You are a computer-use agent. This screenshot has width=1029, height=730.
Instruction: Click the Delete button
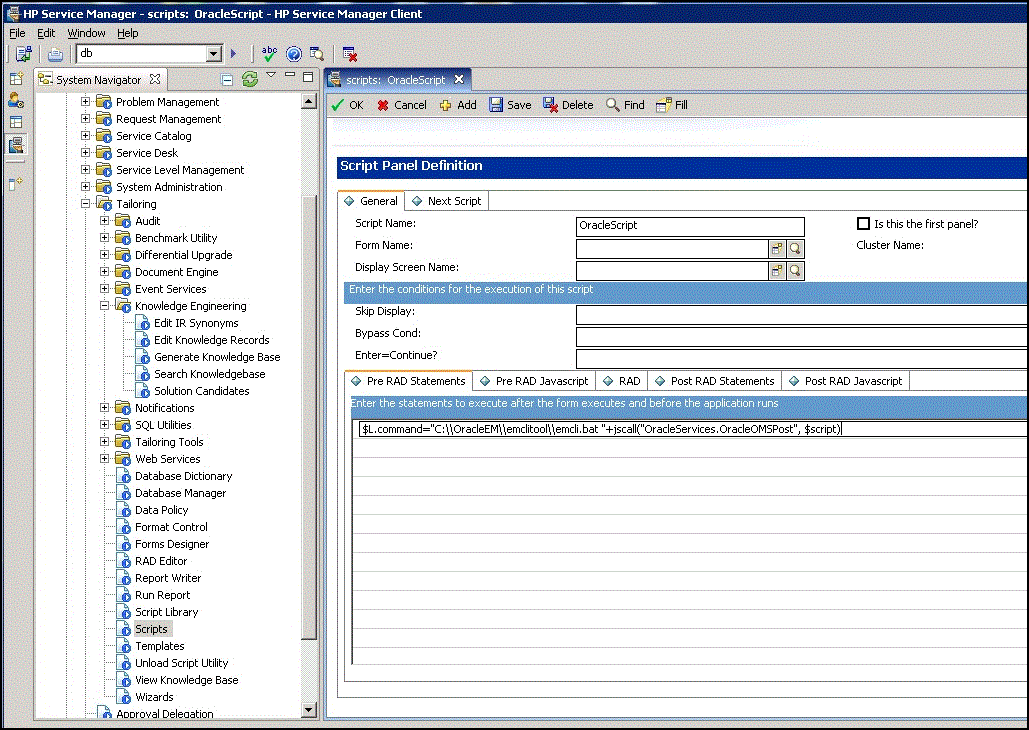[568, 105]
